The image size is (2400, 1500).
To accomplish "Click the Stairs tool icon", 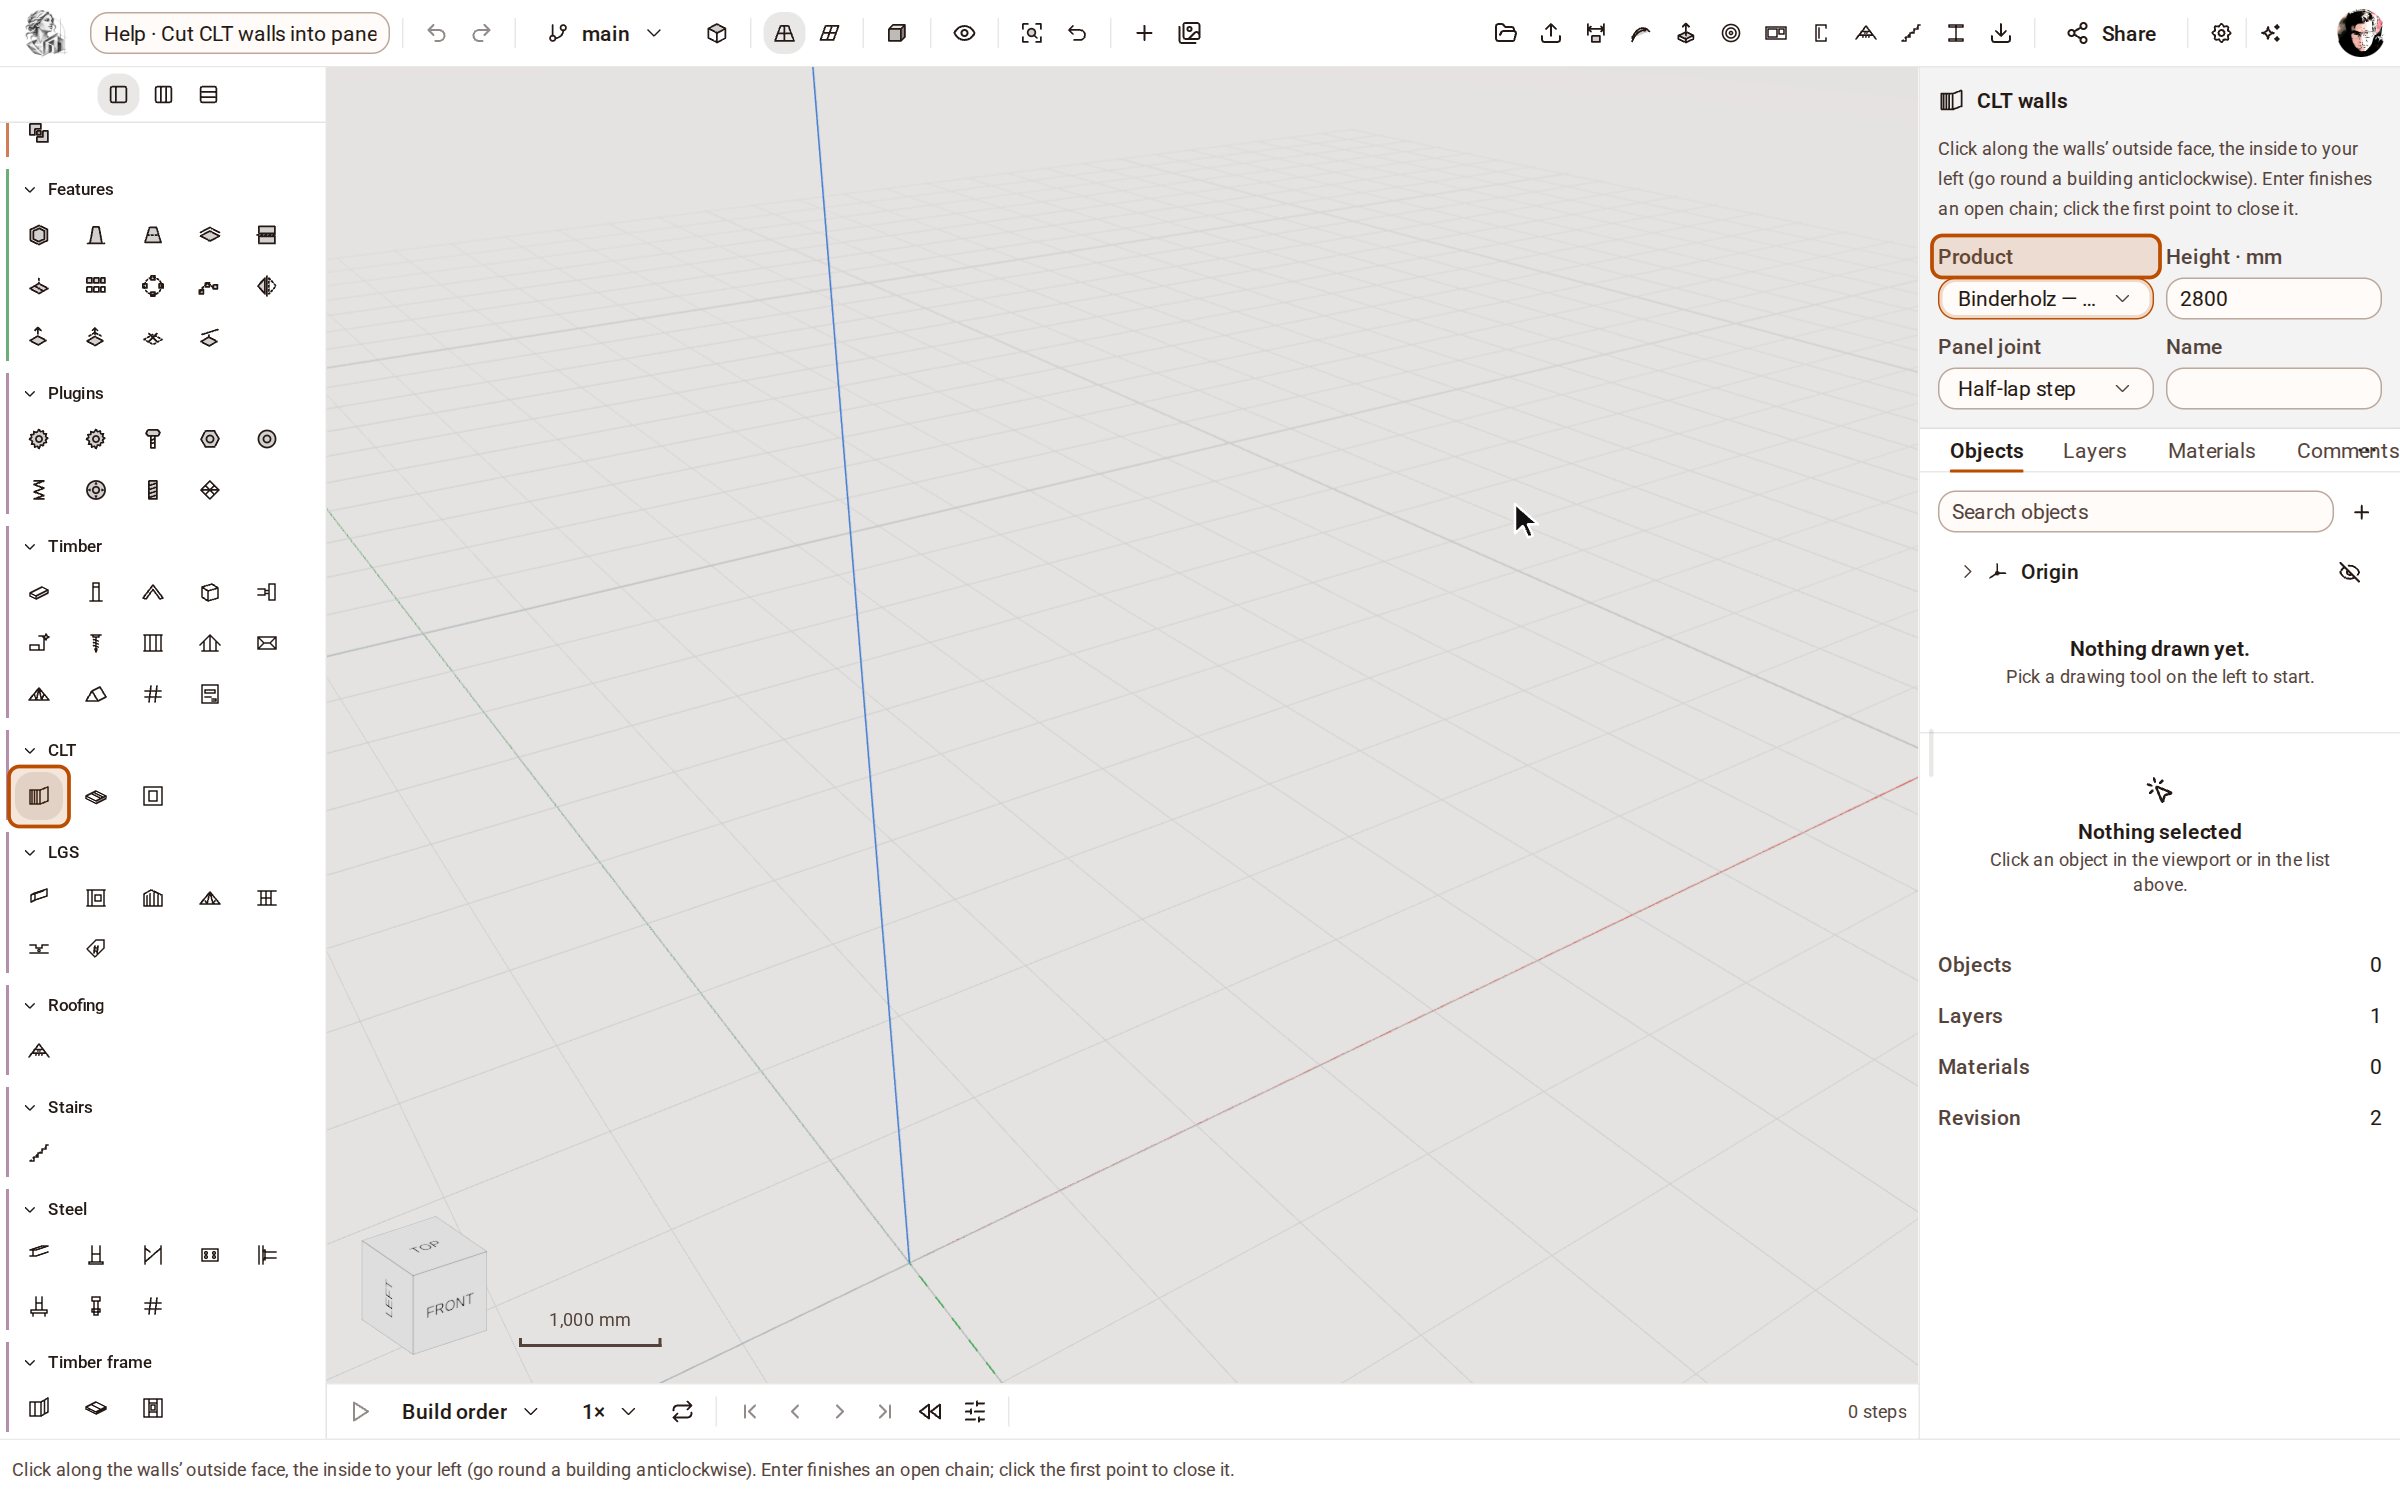I will [39, 1153].
